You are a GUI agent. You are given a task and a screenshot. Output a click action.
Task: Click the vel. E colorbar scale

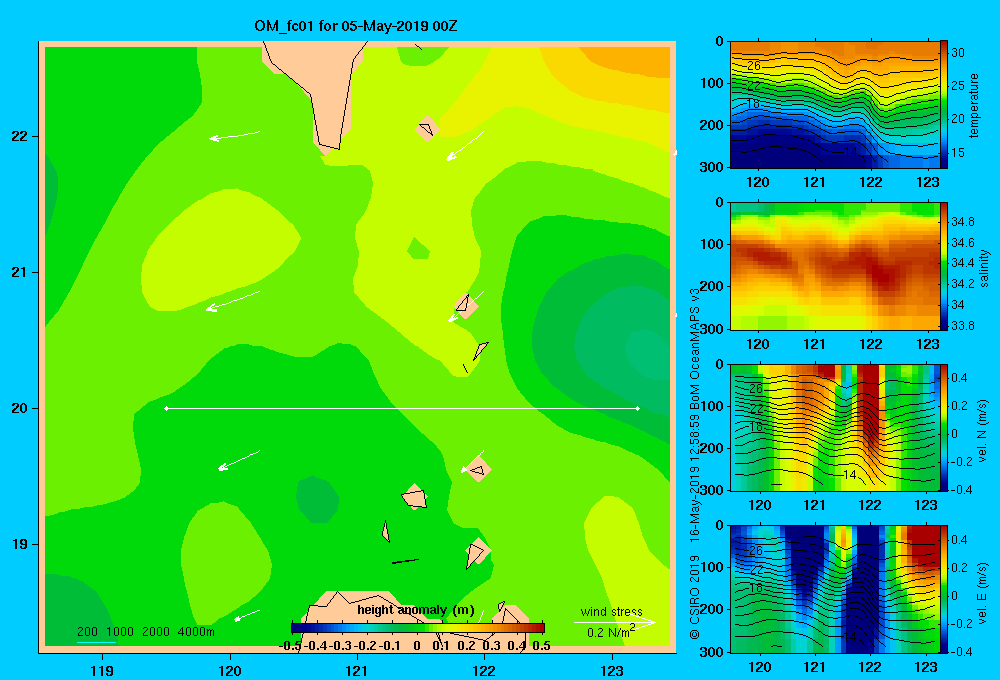[x=944, y=589]
